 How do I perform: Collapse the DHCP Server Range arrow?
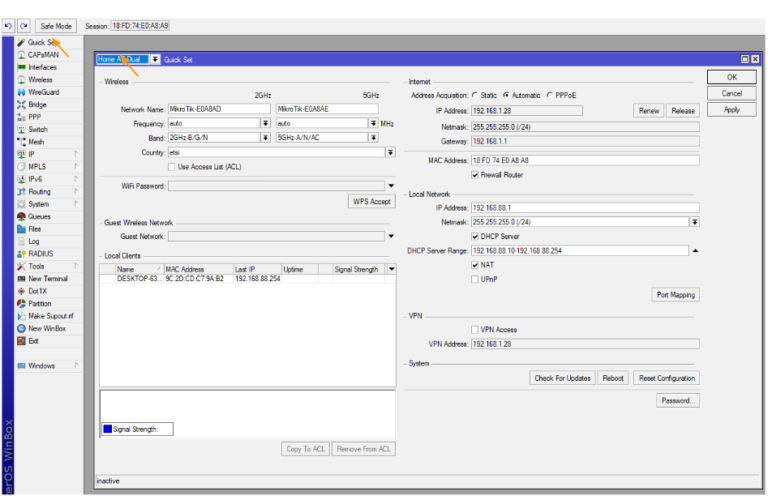pos(695,251)
